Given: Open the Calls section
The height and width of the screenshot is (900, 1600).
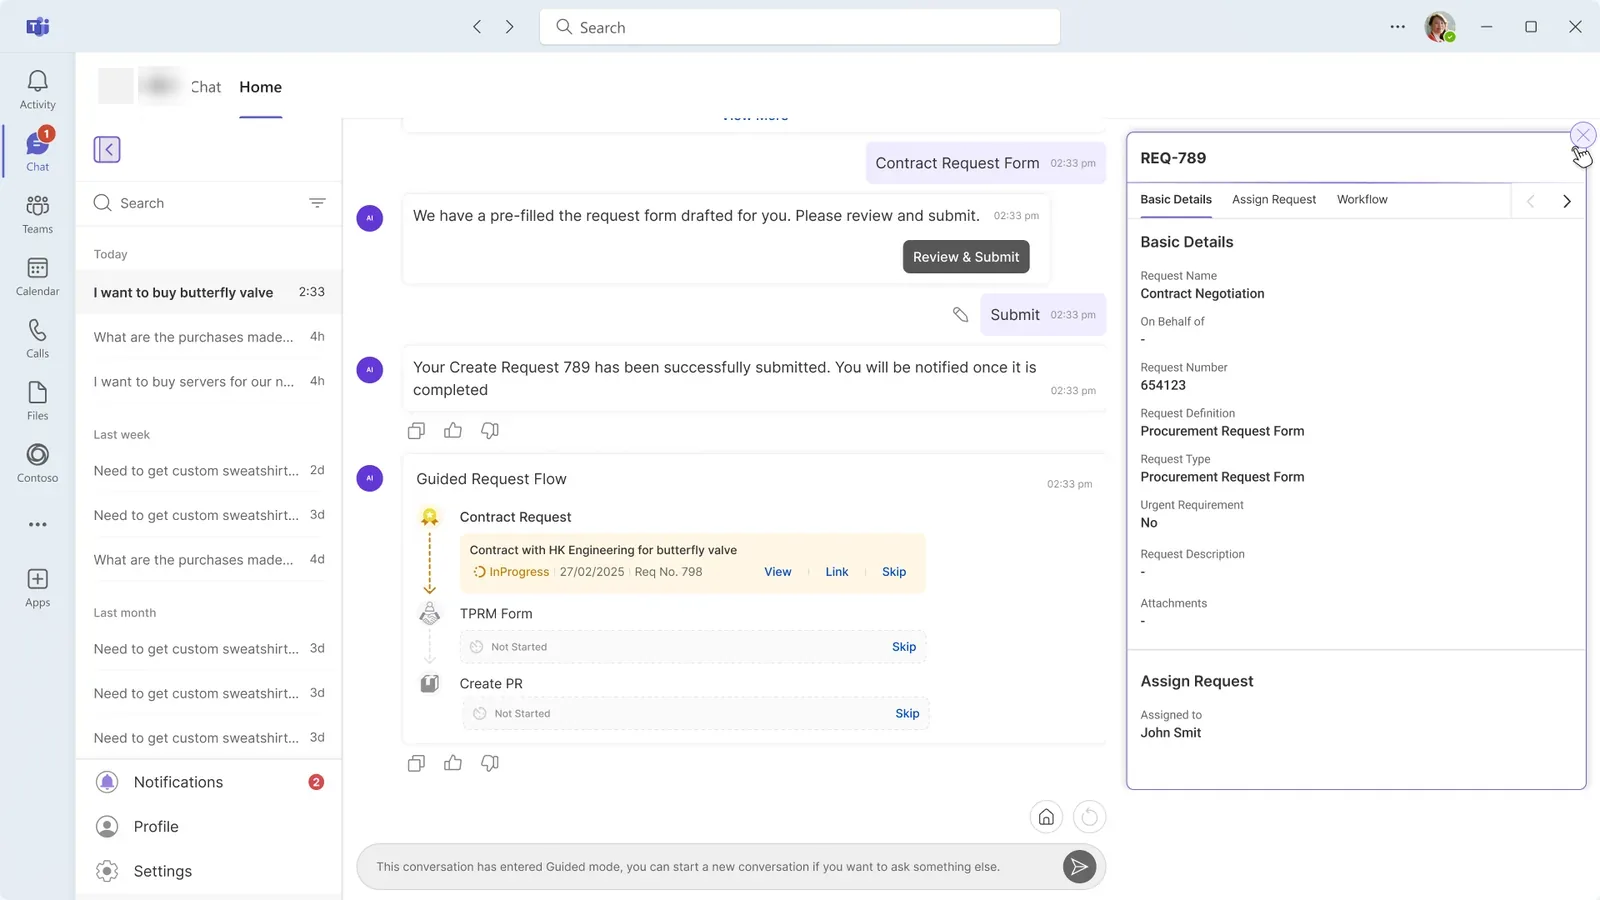Looking at the screenshot, I should [x=37, y=338].
